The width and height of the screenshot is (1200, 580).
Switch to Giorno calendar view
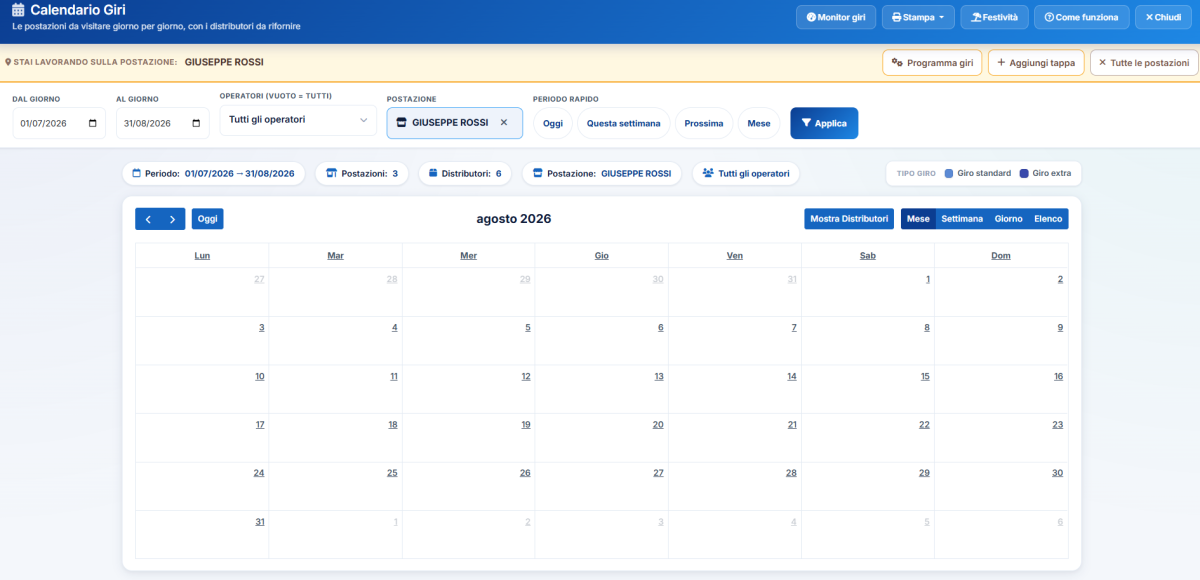(x=1008, y=219)
